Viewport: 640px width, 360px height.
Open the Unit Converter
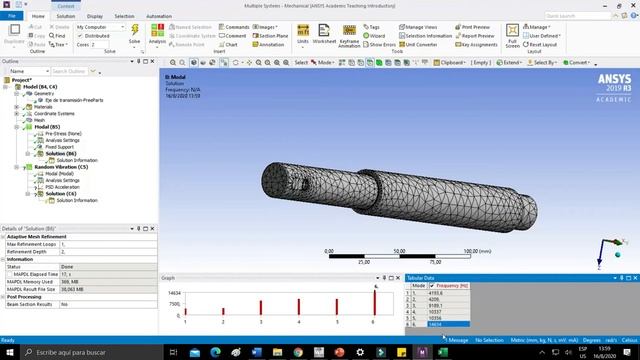click(418, 44)
